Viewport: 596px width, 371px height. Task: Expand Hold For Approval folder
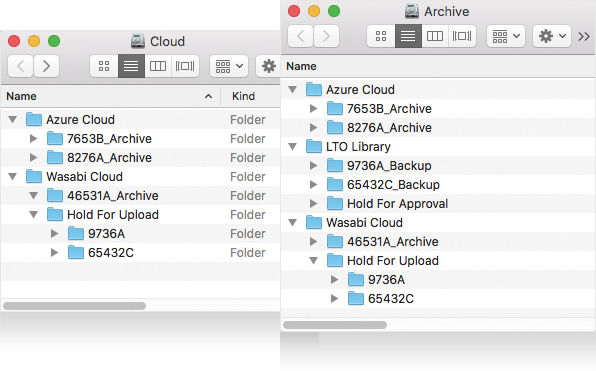coord(313,204)
